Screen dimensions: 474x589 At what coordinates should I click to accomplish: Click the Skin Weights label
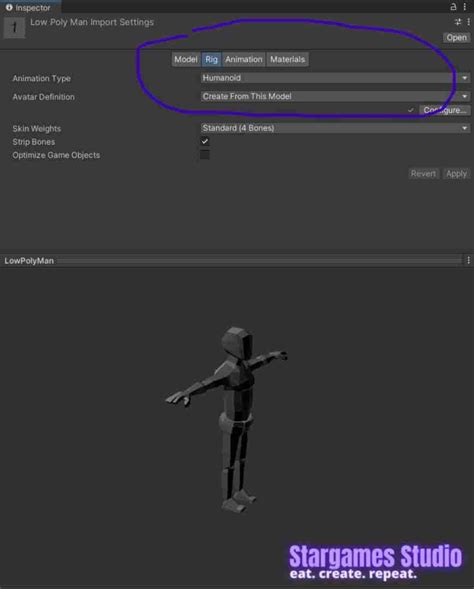pyautogui.click(x=36, y=128)
